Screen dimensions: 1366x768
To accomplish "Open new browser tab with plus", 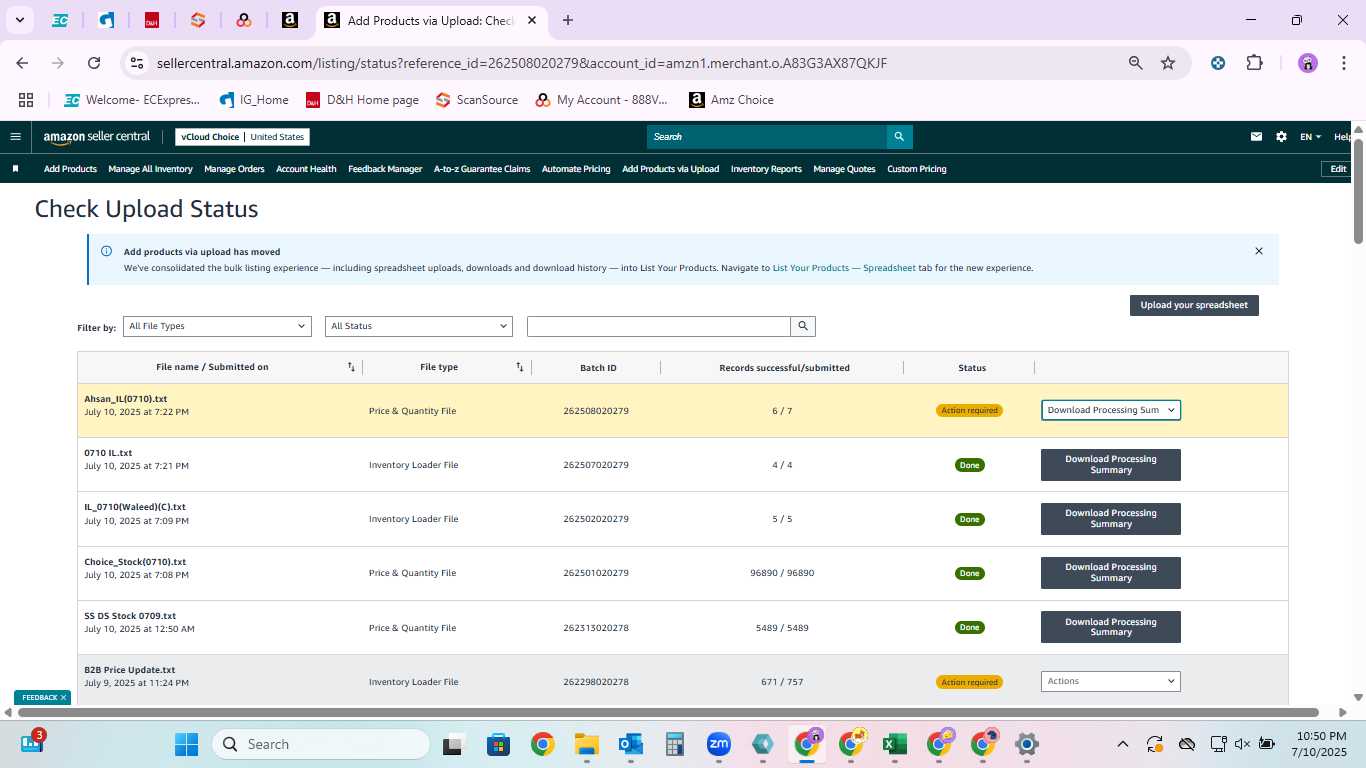I will point(568,20).
